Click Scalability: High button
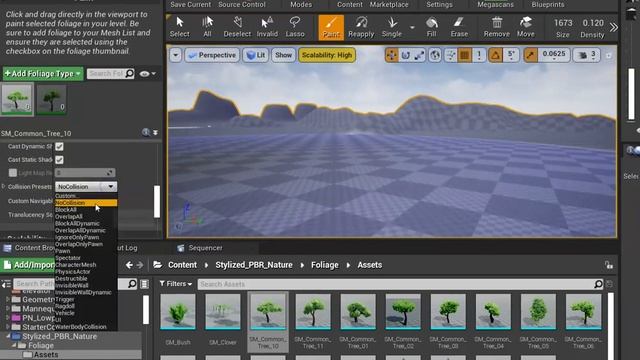 [x=327, y=55]
